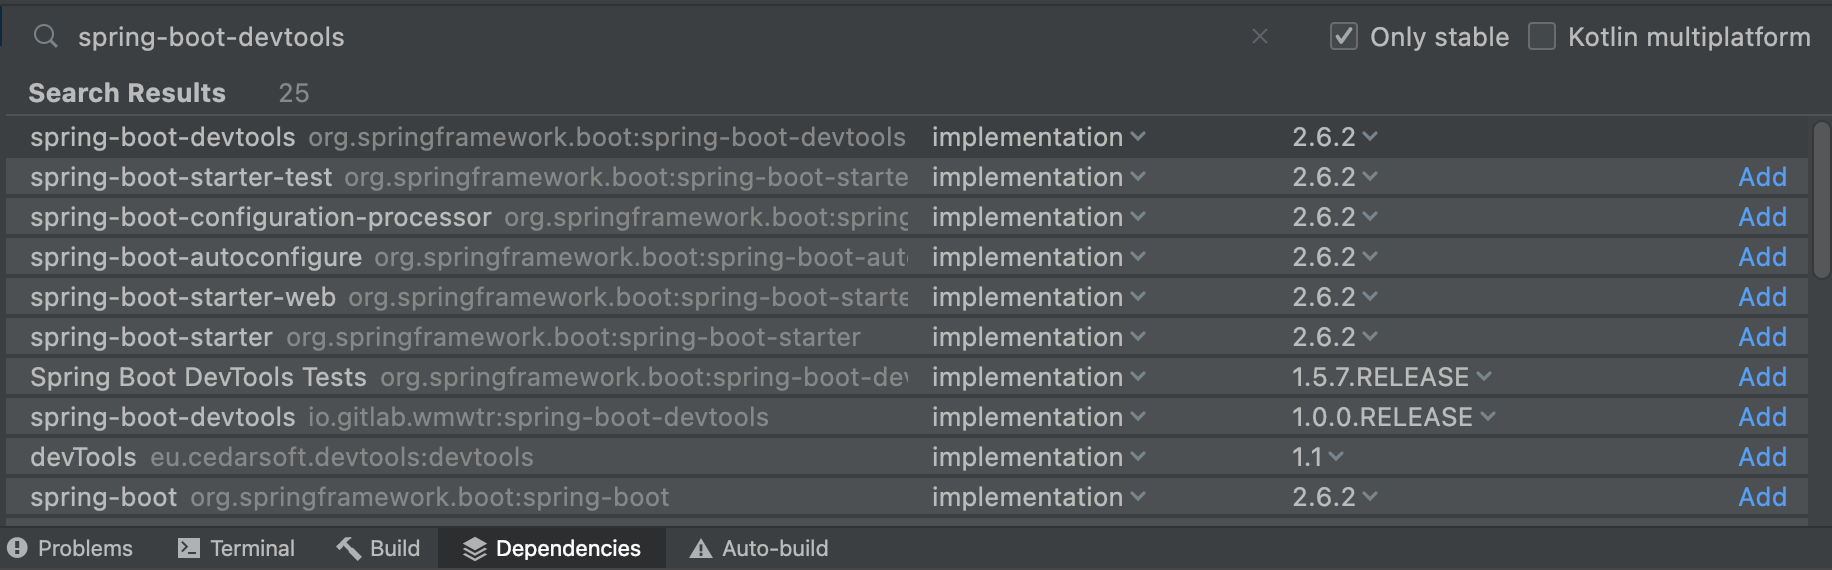Screen dimensions: 1832x570
Task: Click the Problems warning icon
Action: (18, 548)
